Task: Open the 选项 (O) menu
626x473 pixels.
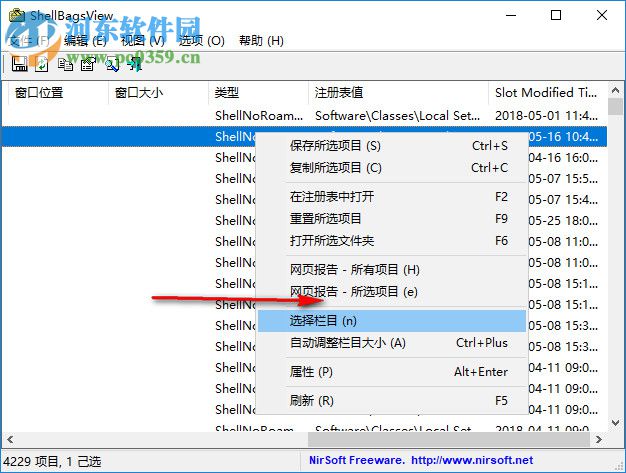Action: click(202, 41)
